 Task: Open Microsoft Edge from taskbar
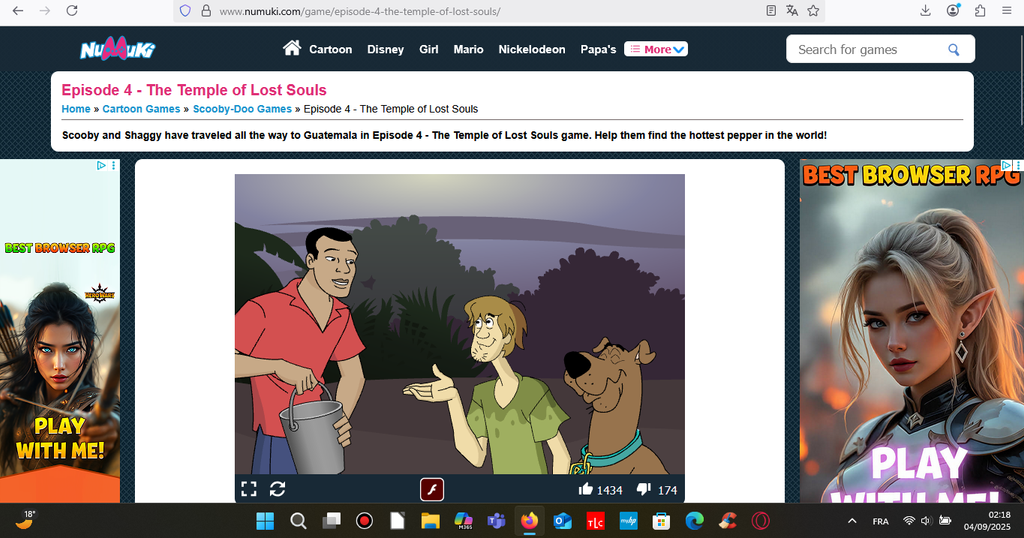point(694,521)
